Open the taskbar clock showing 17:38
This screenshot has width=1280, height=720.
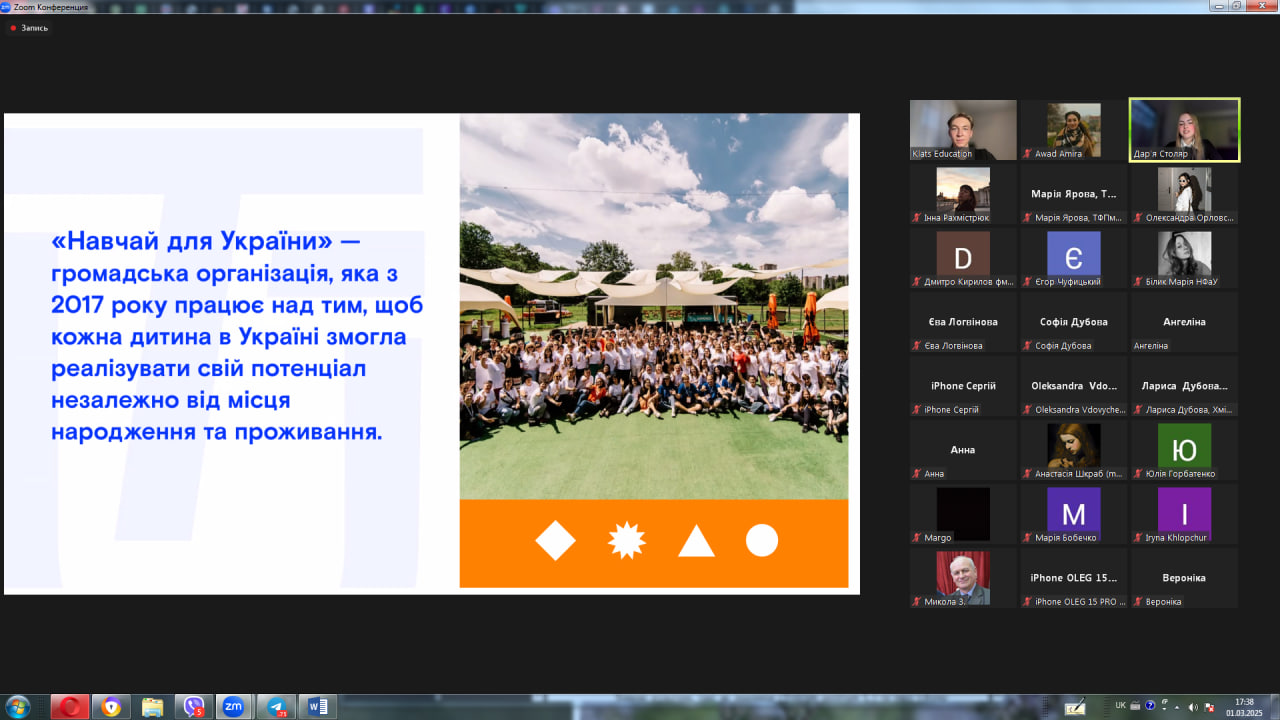coord(1244,707)
